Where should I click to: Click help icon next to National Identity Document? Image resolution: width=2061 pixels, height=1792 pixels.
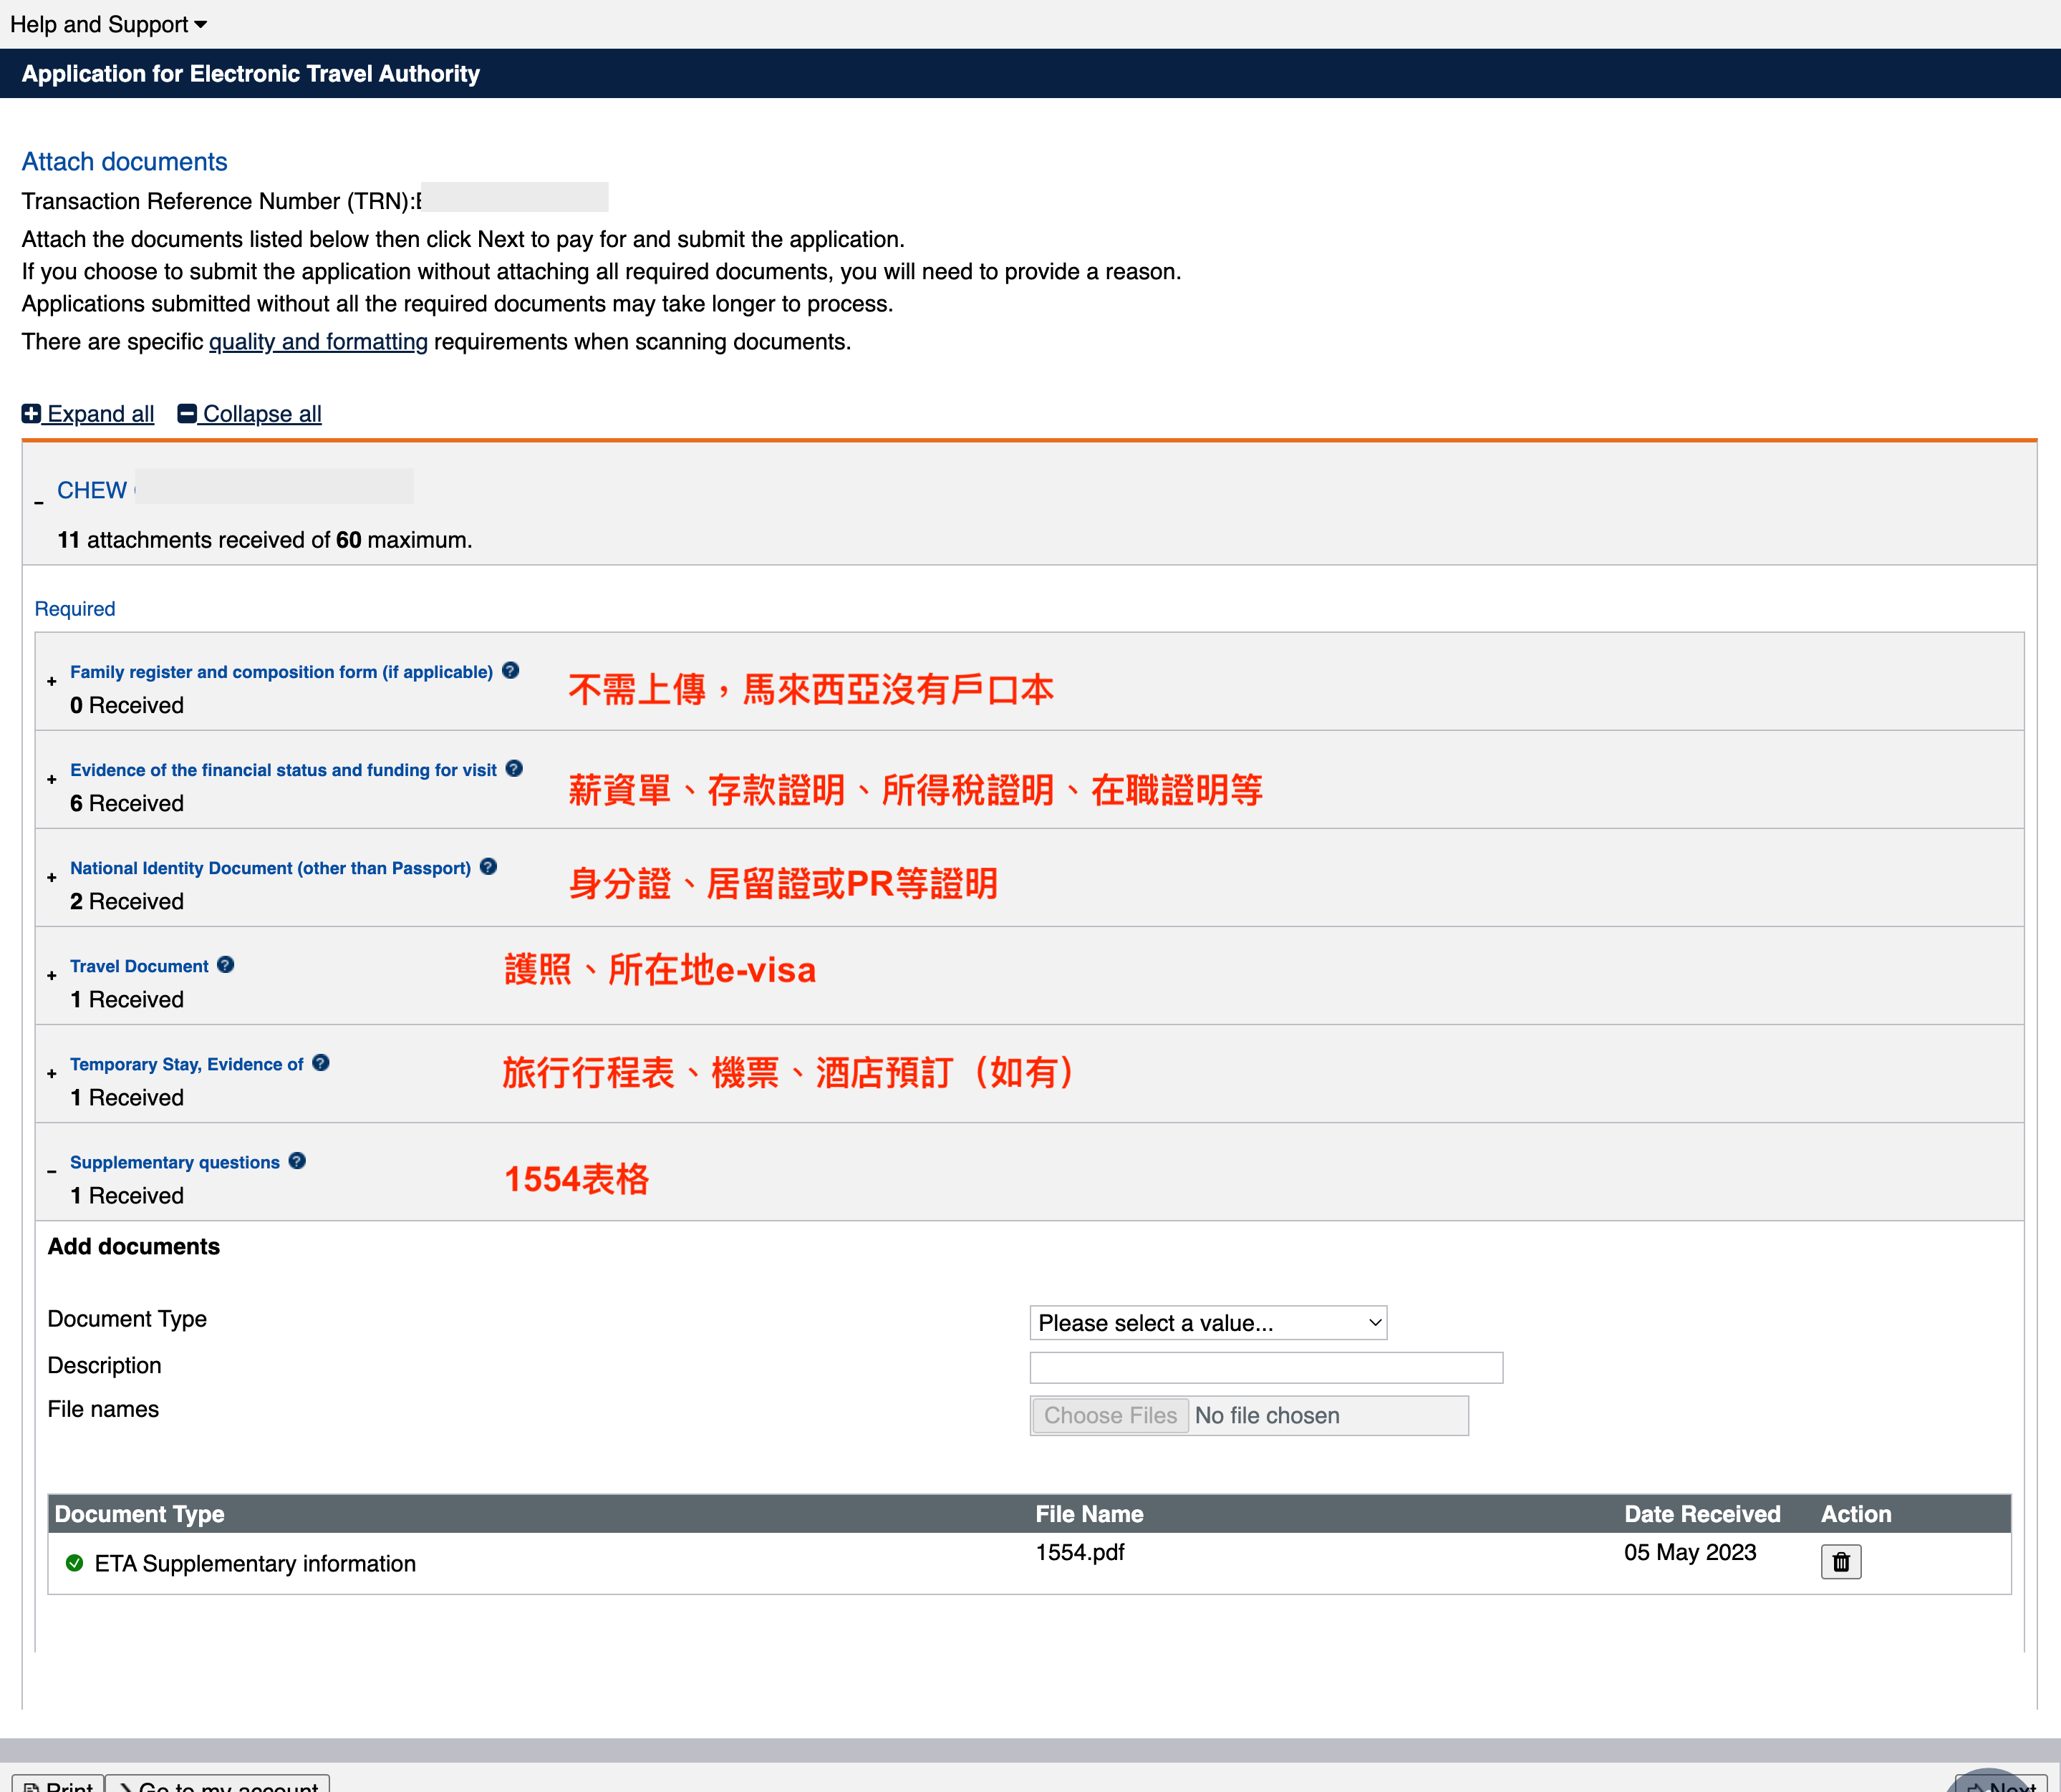488,867
